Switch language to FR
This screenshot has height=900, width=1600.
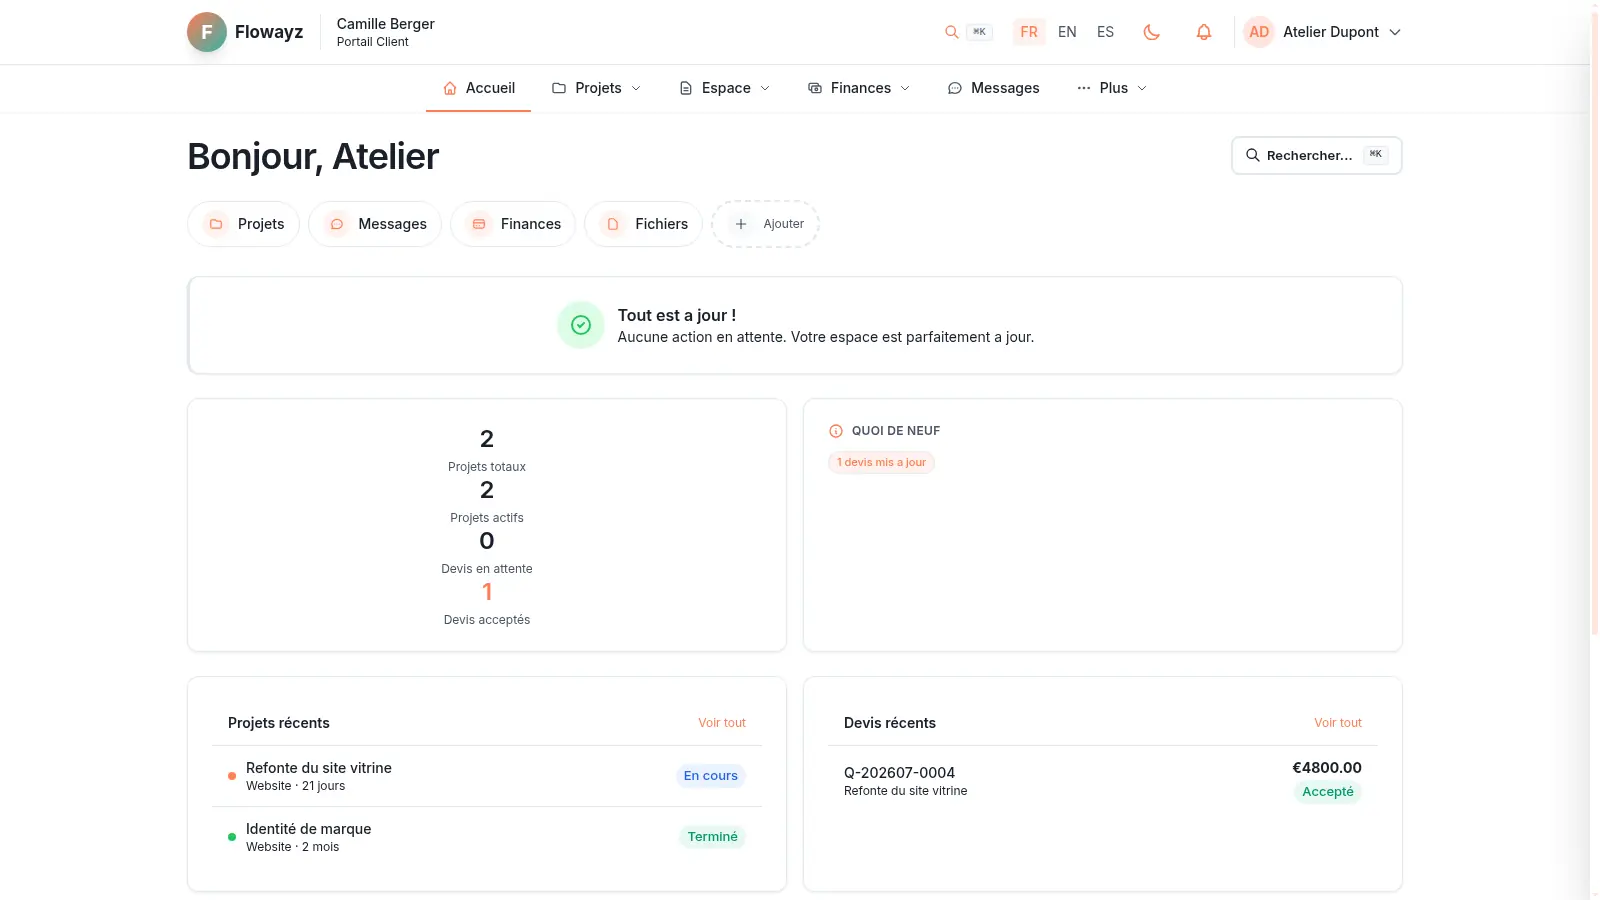[1029, 32]
